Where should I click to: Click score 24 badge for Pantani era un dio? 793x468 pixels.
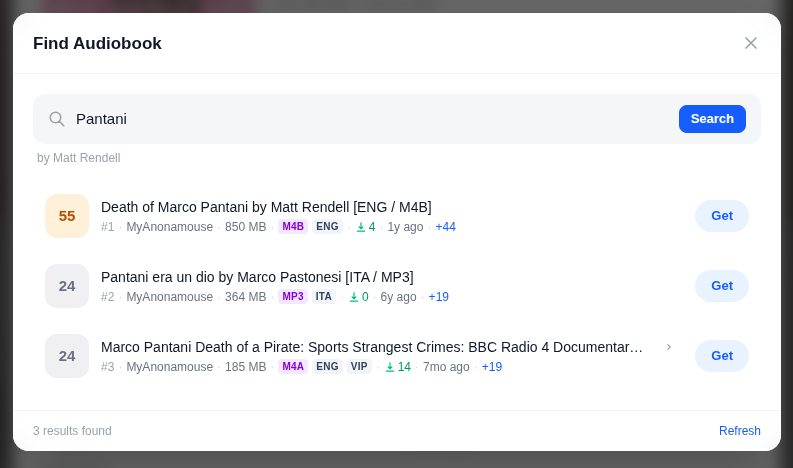[67, 286]
